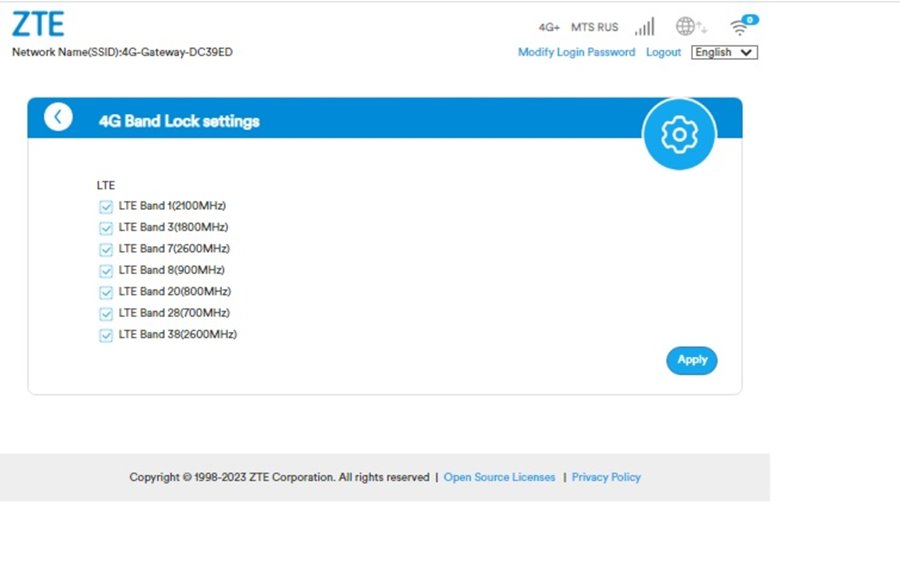
Task: Toggle LTE Band 20 (800MHz) checkbox
Action: (x=106, y=292)
